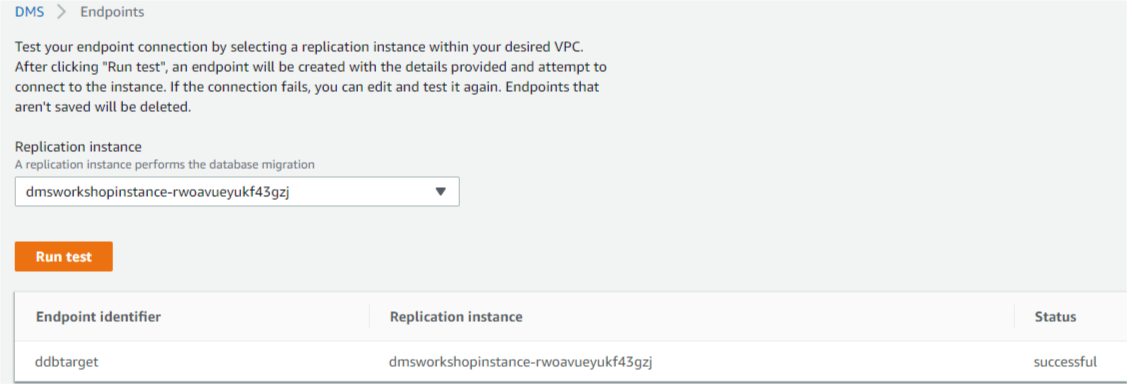Click the replication instance helper description text
The height and width of the screenshot is (389, 1132).
point(165,165)
